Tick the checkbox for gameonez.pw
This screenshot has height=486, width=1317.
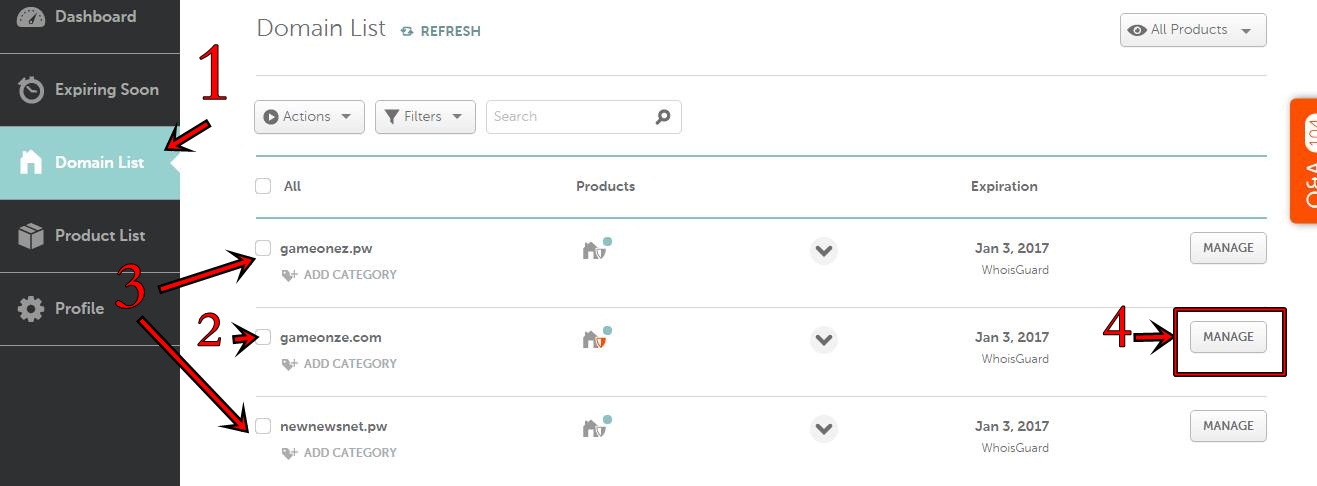coord(263,248)
